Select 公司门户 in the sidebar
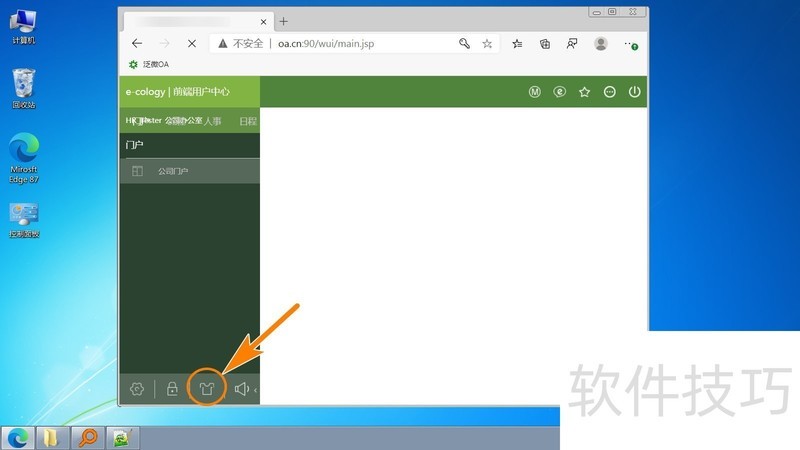 [189, 171]
